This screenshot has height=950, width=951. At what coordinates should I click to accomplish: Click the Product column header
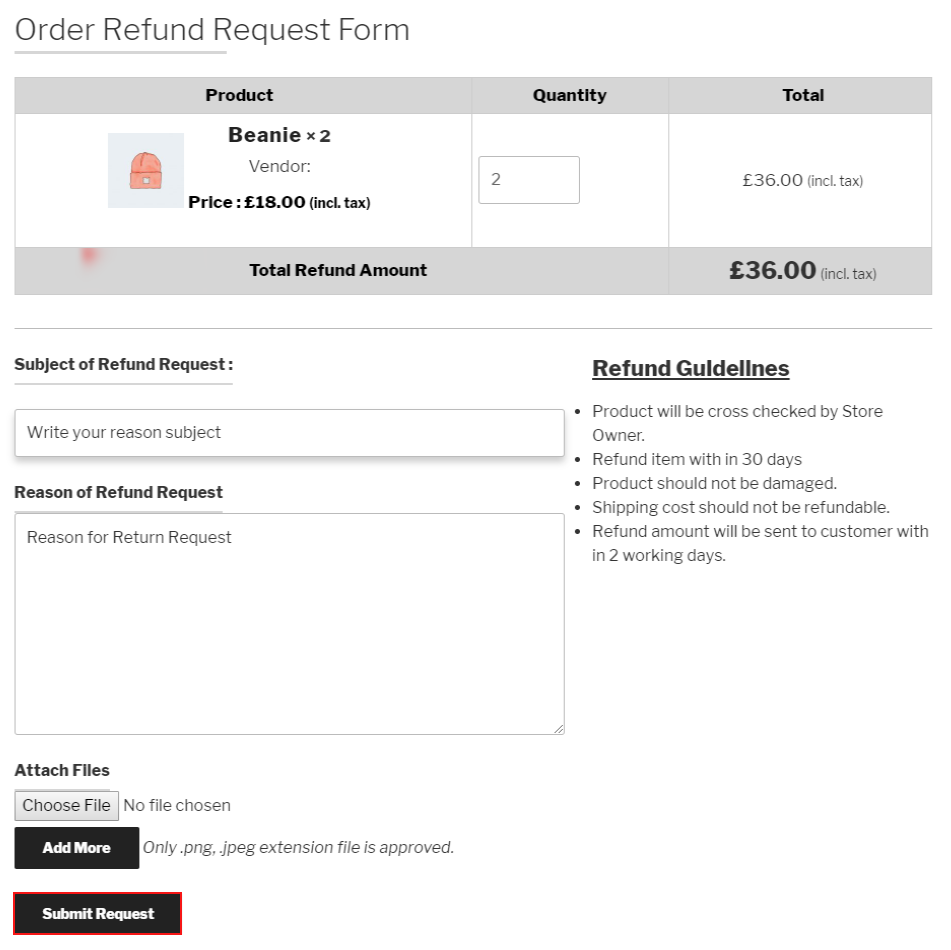[239, 95]
